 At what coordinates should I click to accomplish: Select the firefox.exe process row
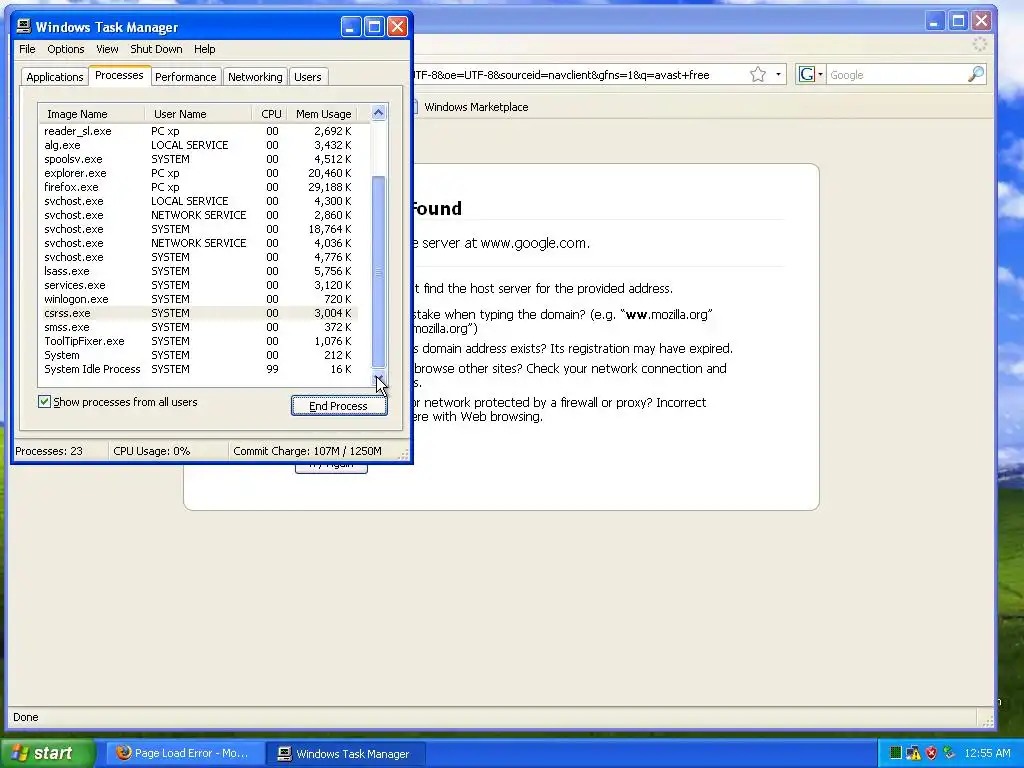(198, 187)
